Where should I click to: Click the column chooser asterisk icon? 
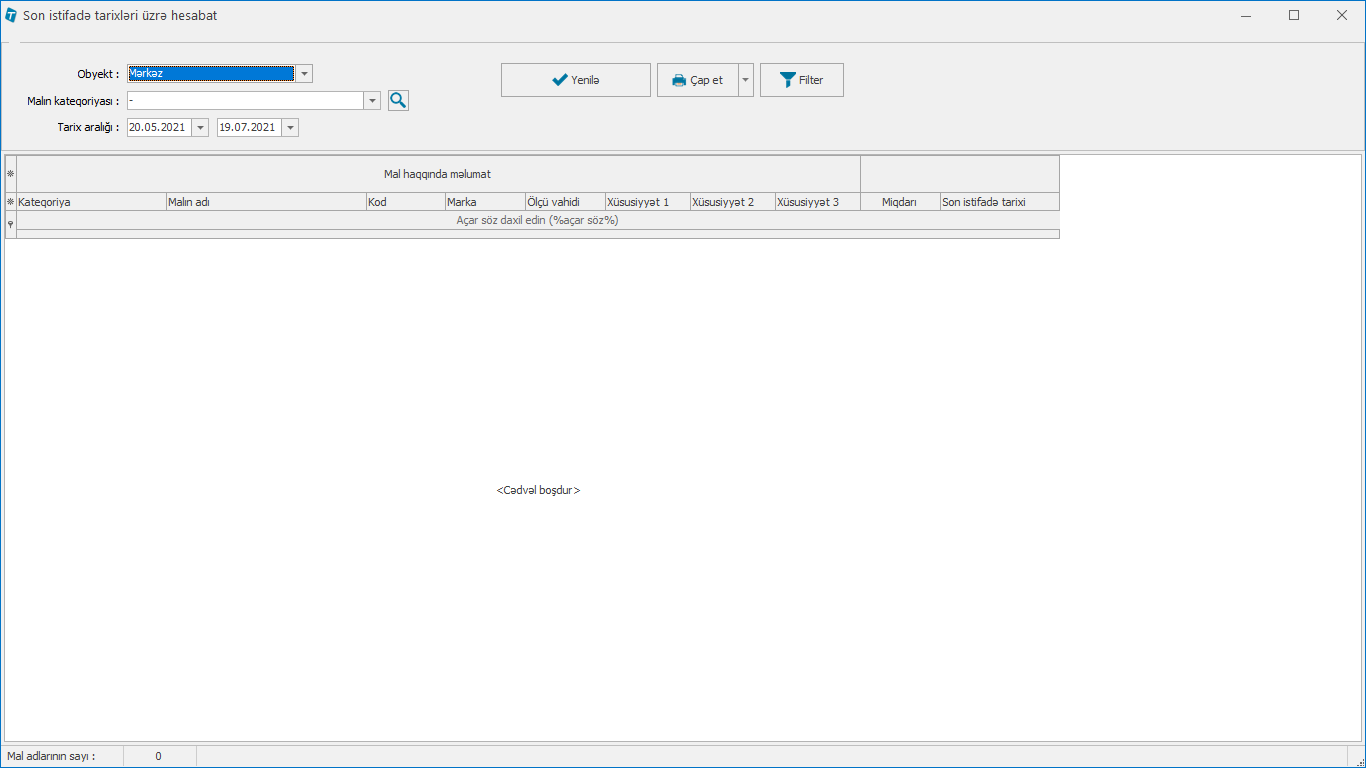tap(11, 202)
